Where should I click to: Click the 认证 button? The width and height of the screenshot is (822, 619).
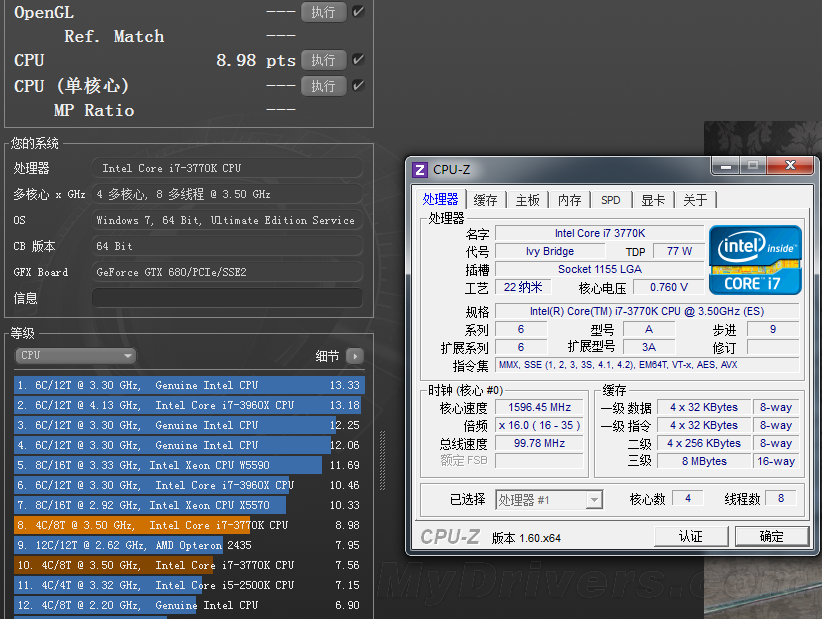[x=691, y=537]
